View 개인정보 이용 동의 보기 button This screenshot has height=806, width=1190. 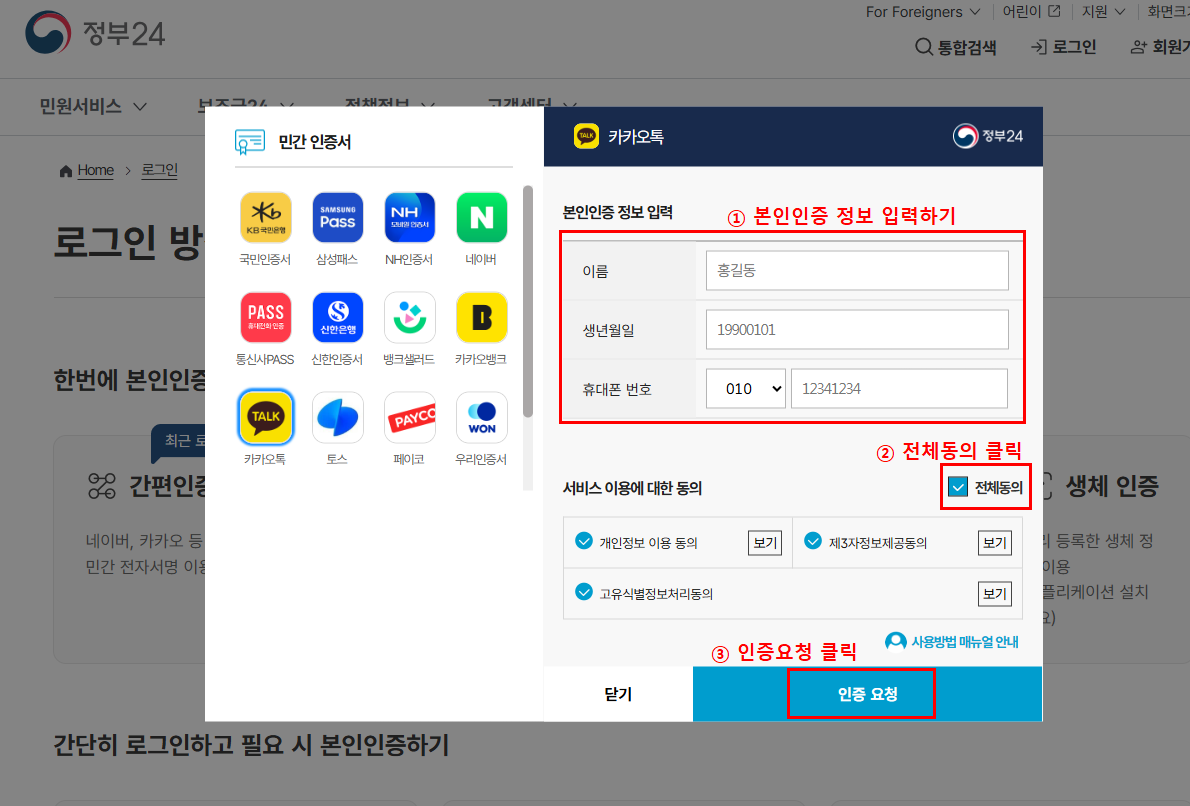(x=765, y=543)
